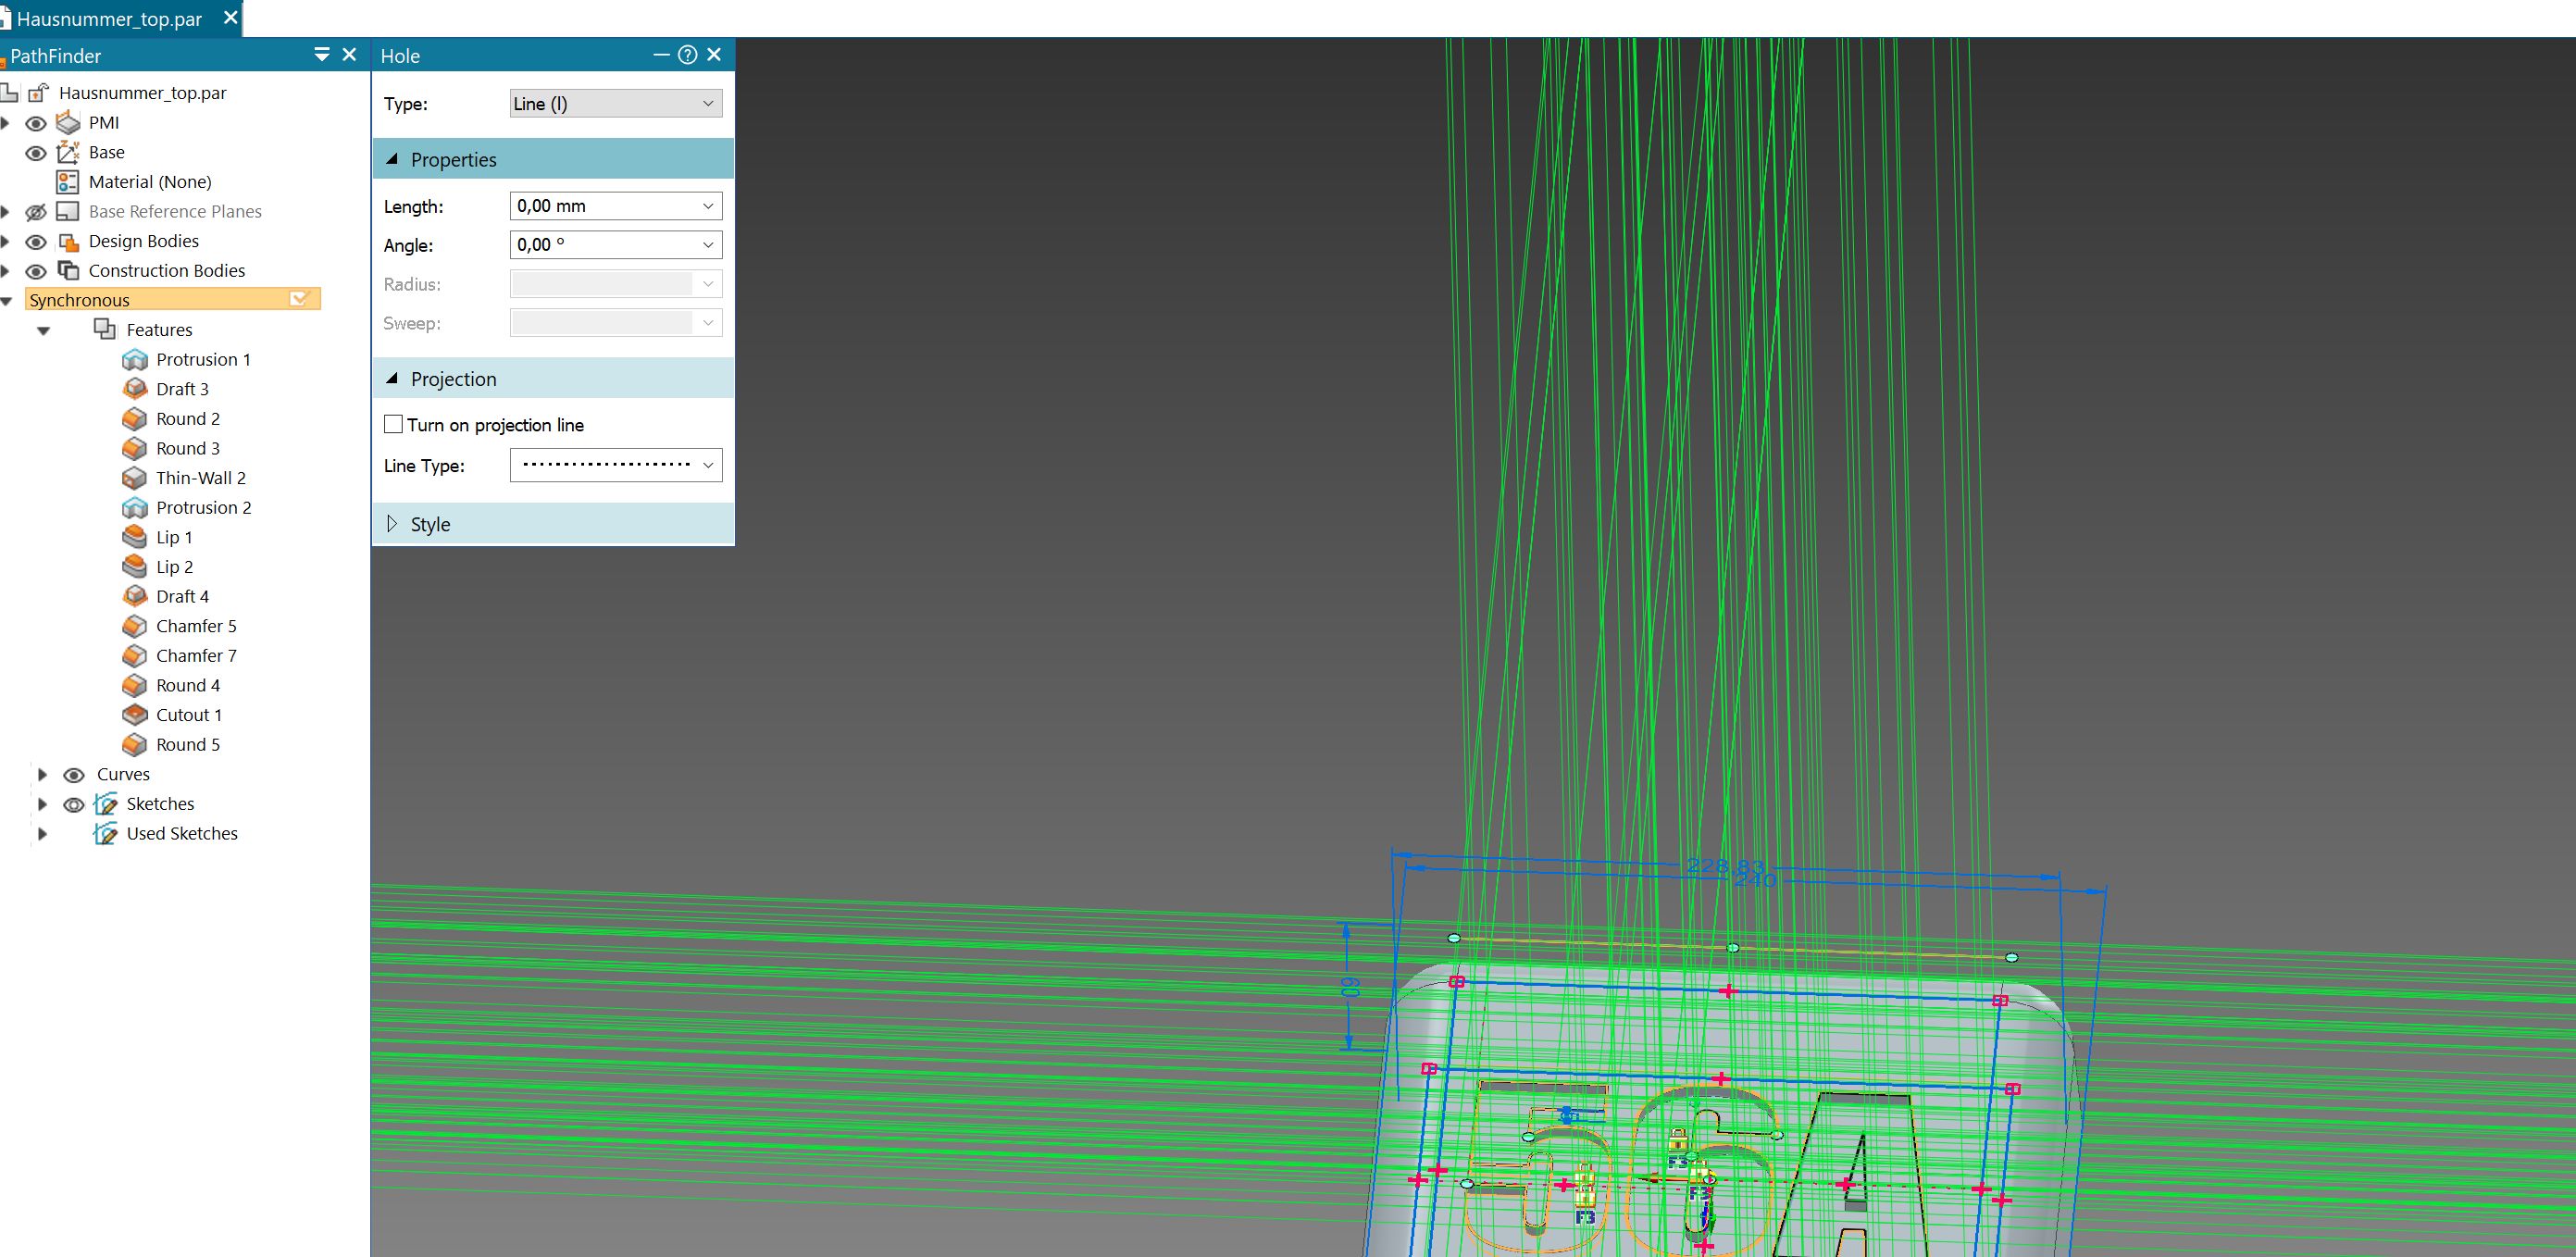Click the Used Sketches node icon
Image resolution: width=2576 pixels, height=1257 pixels.
(x=105, y=833)
